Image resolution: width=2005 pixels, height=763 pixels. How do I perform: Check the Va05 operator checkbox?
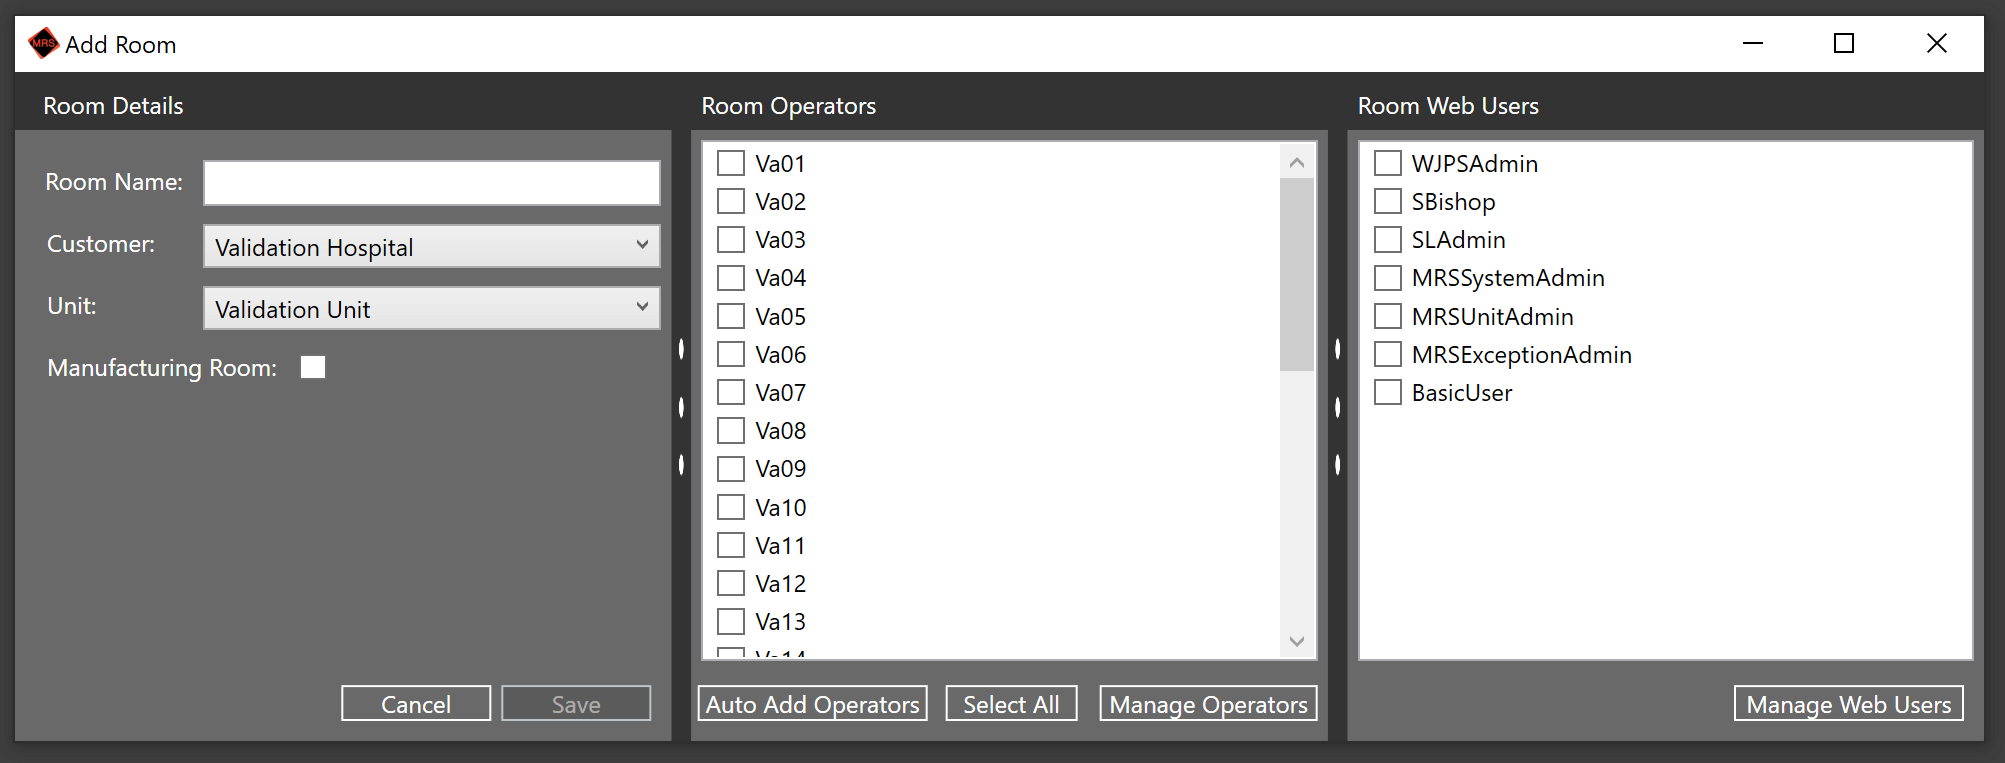[731, 316]
